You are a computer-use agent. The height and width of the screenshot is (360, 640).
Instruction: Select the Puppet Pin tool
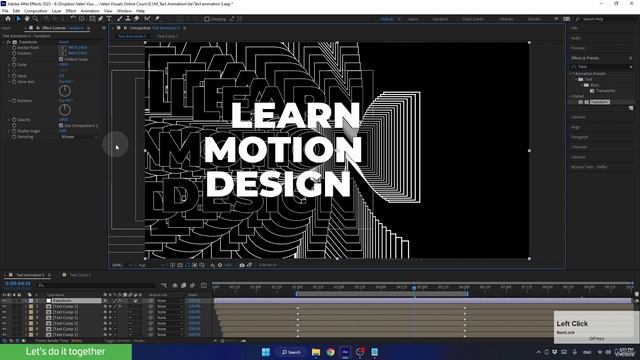[x=157, y=19]
